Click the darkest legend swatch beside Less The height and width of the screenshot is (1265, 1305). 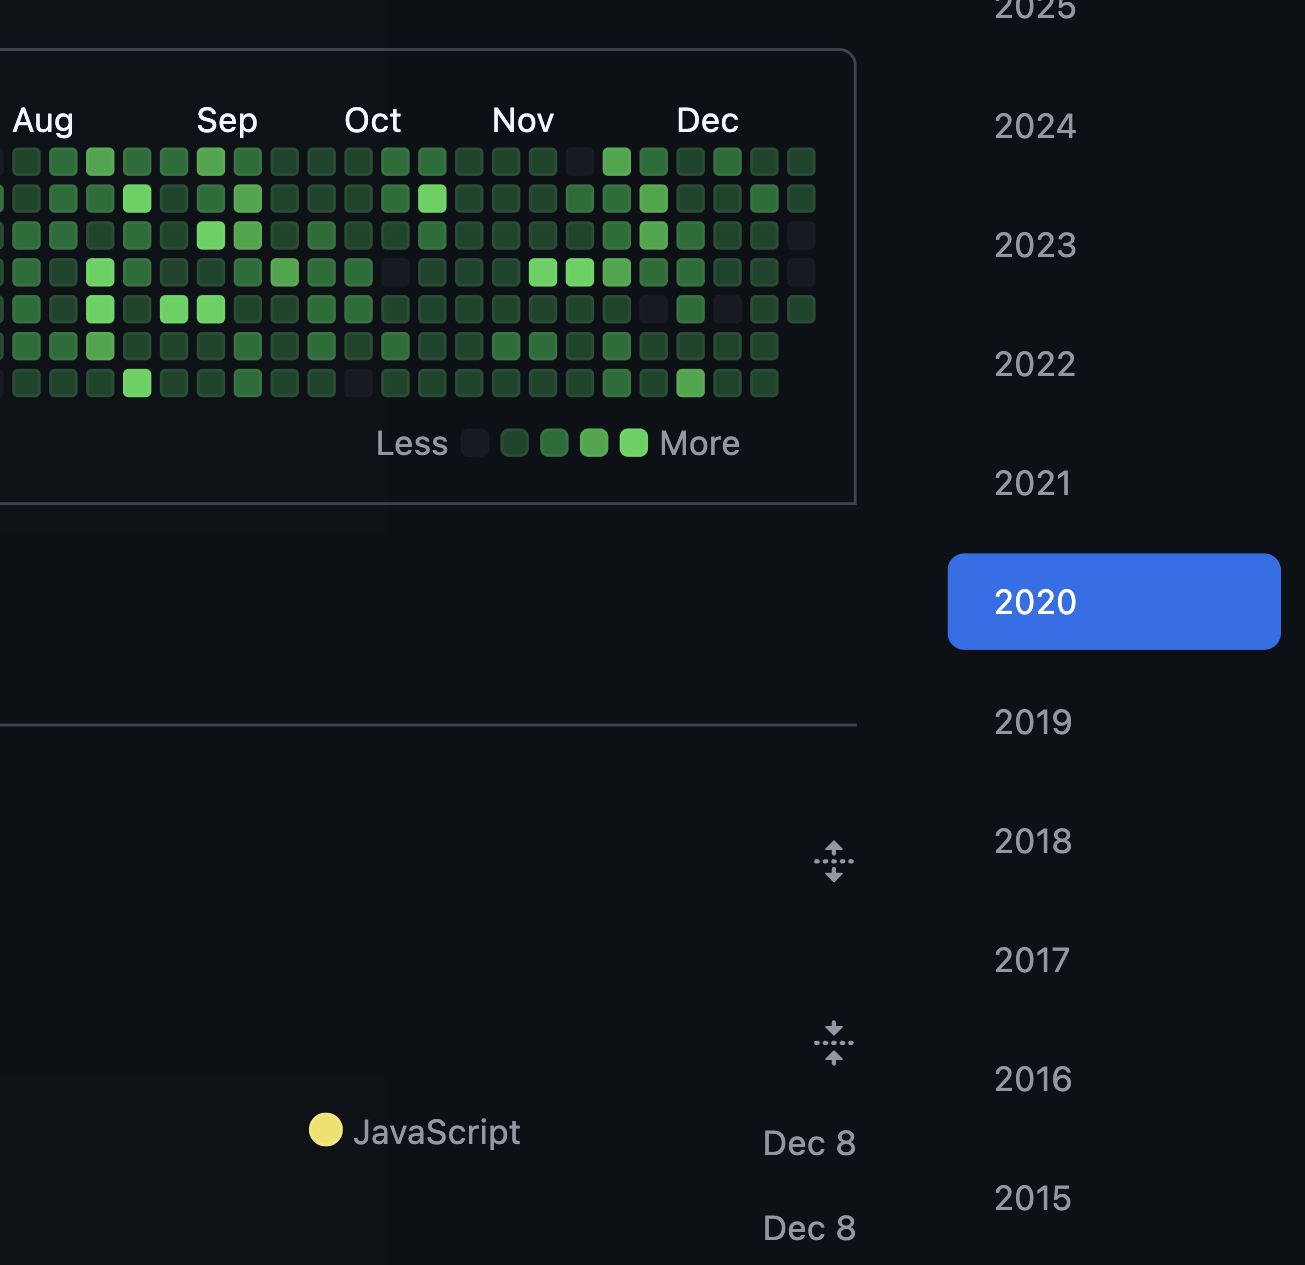tap(475, 443)
